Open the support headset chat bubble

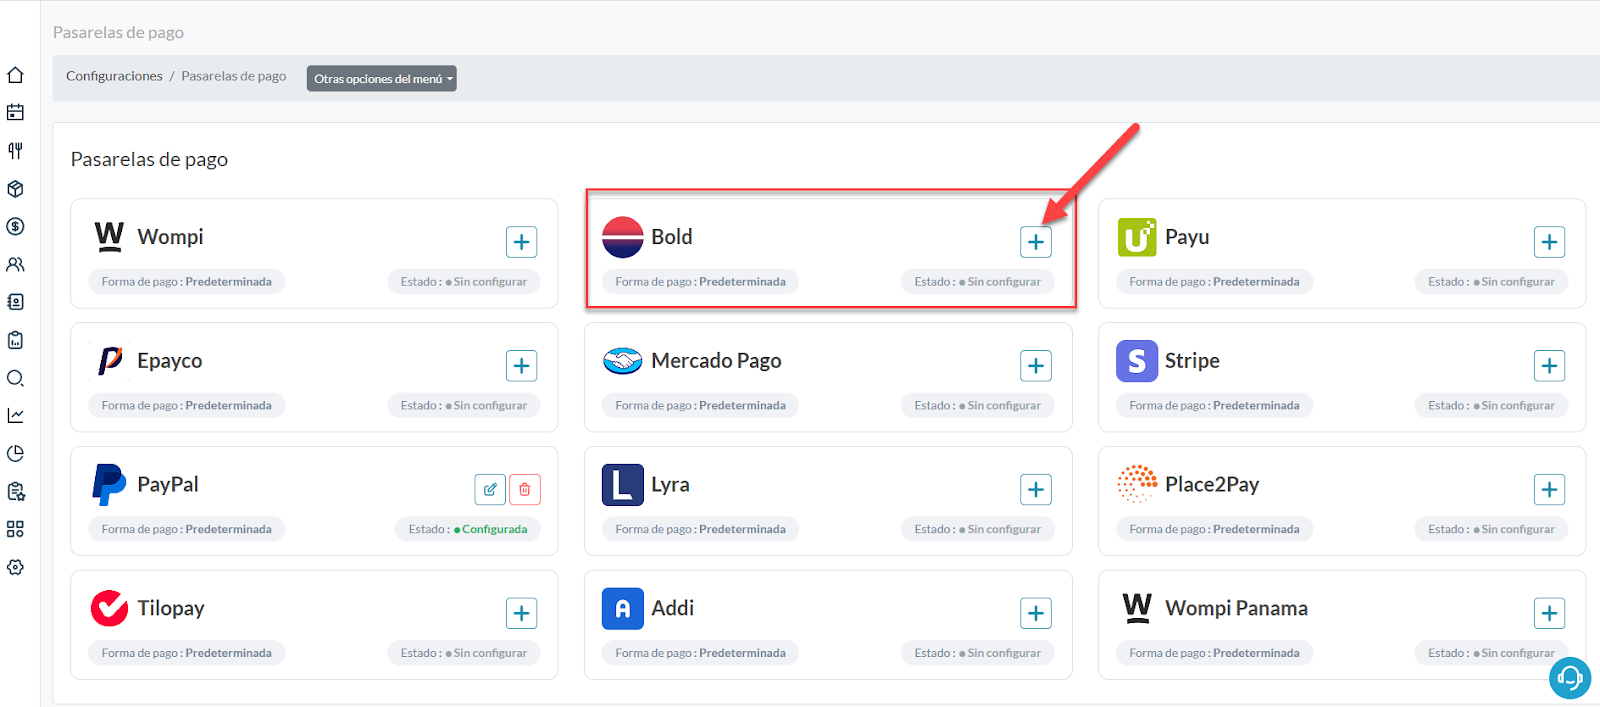point(1569,678)
